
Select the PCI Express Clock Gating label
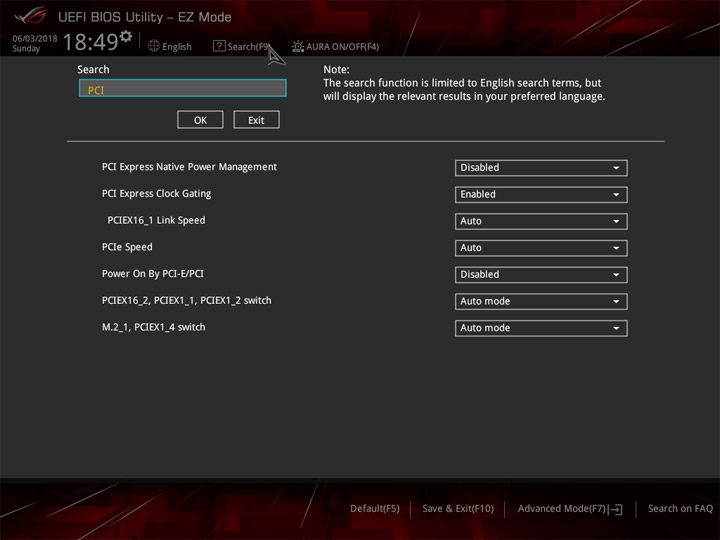(157, 194)
